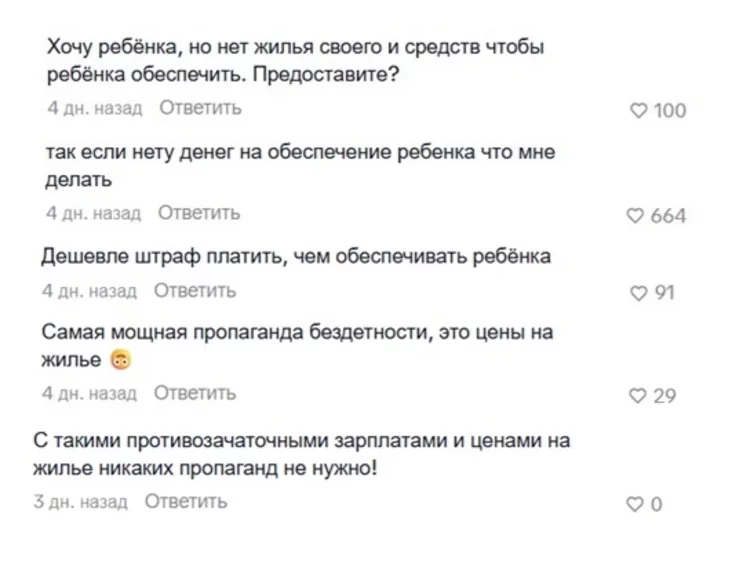Click the "Дешевле штраф платить" comment text
This screenshot has width=732, height=567.
[295, 257]
